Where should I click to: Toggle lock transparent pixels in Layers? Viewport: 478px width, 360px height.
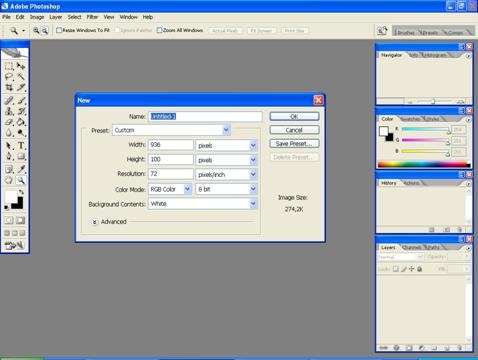[x=396, y=269]
